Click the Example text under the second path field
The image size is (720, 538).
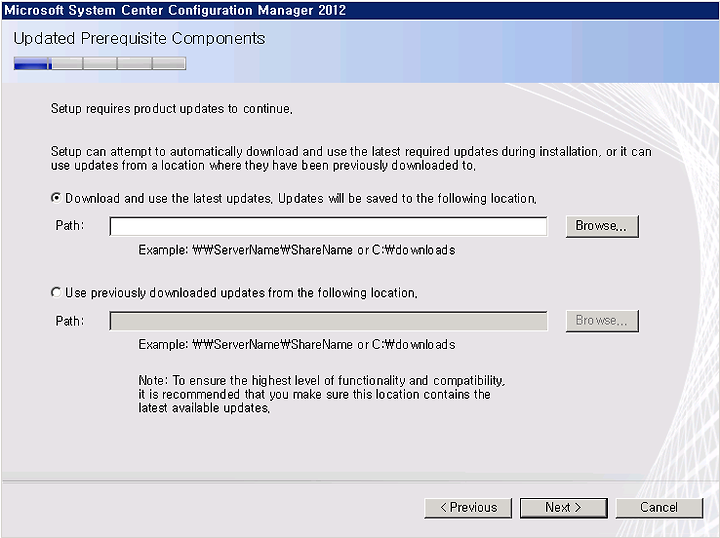pos(297,345)
